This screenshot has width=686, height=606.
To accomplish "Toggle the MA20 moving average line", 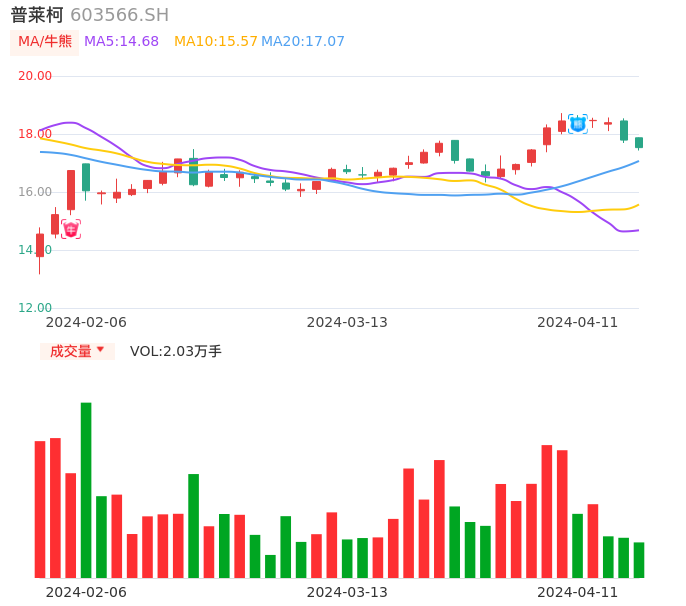I will pyautogui.click(x=303, y=42).
